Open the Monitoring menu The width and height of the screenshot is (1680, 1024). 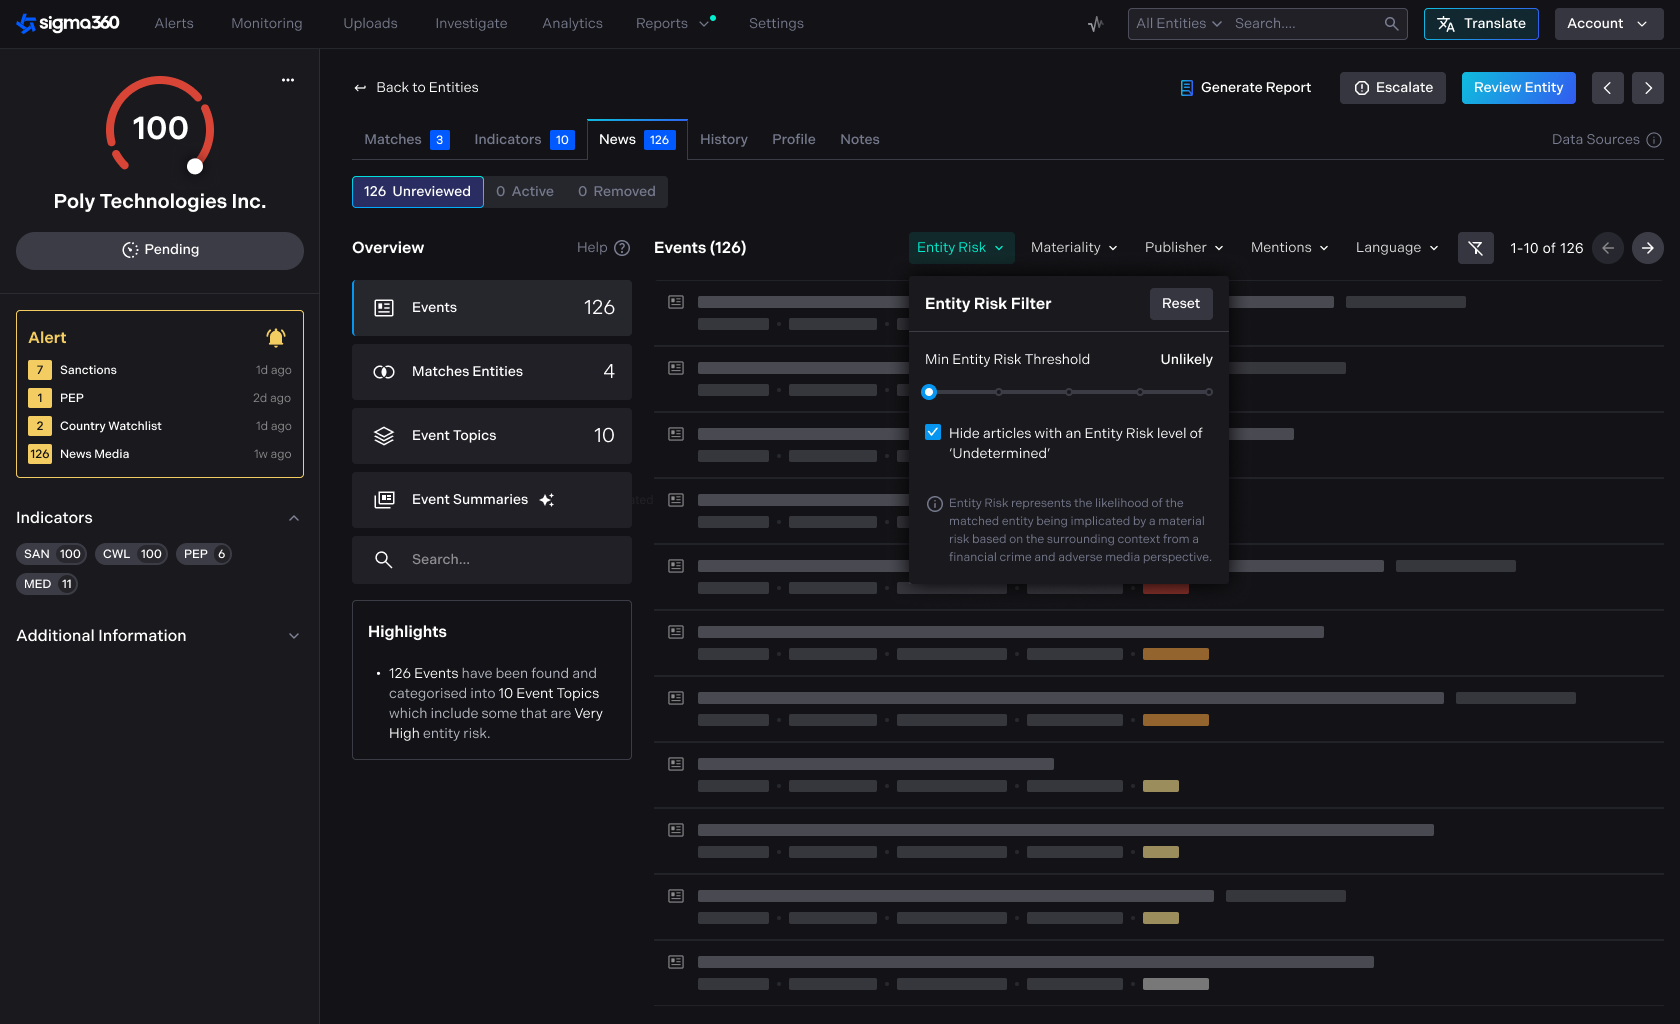(x=267, y=24)
